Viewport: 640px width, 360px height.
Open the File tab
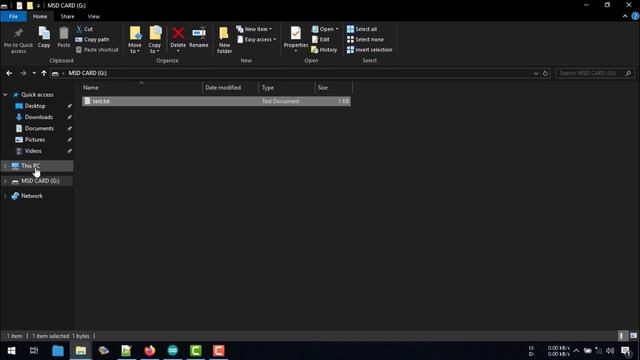coord(13,16)
